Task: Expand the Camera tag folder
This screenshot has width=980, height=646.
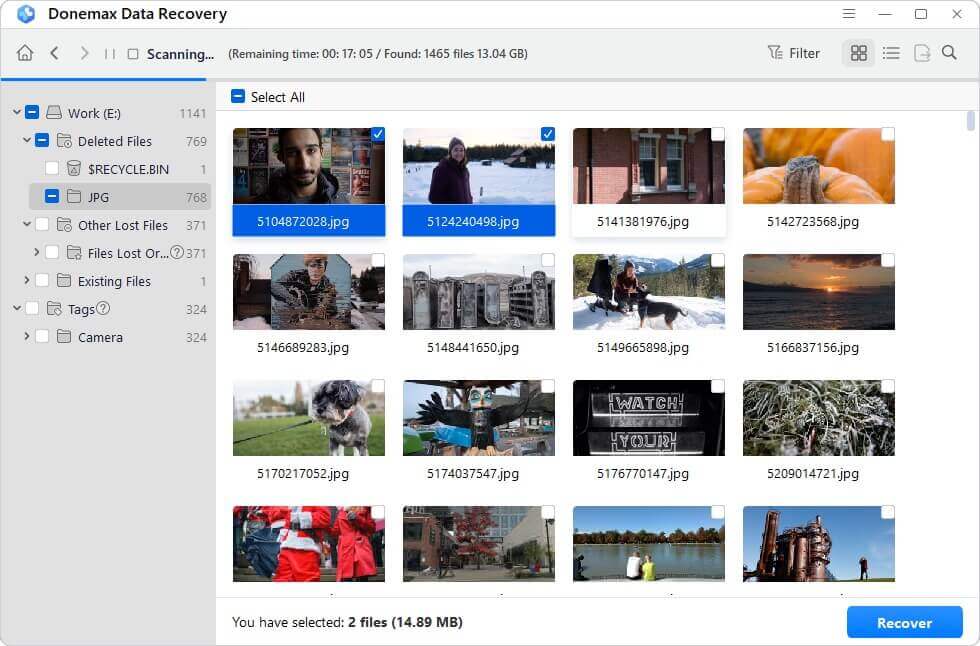Action: tap(26, 337)
